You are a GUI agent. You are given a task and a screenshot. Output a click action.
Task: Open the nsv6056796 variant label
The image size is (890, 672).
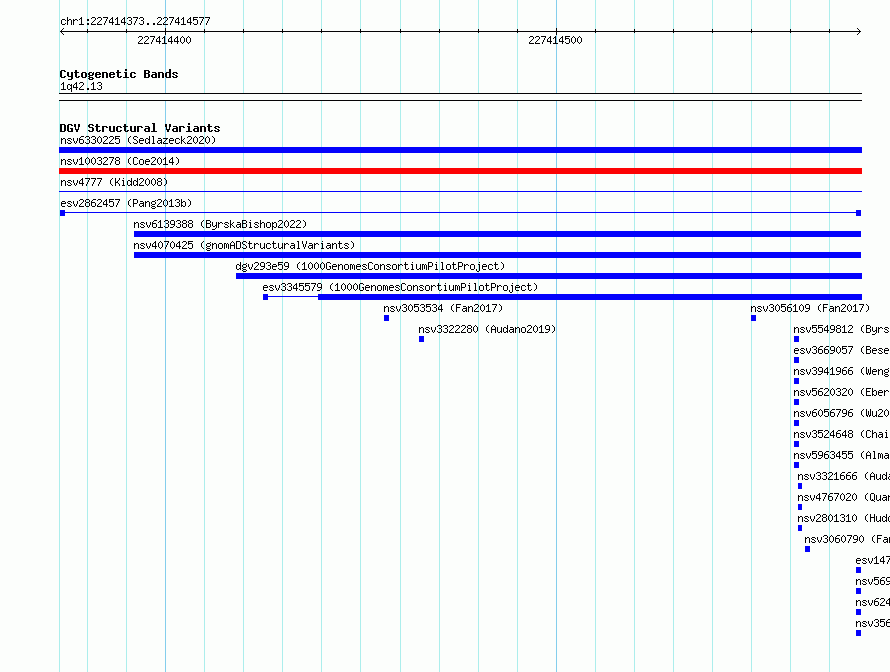[841, 413]
